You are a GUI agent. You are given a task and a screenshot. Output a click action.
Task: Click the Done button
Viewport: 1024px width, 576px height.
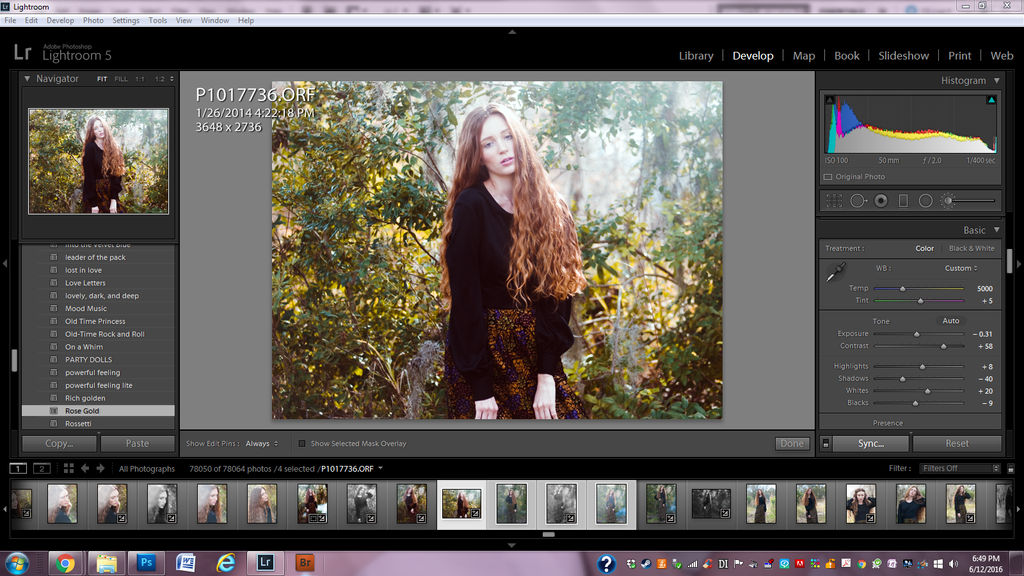pos(792,443)
